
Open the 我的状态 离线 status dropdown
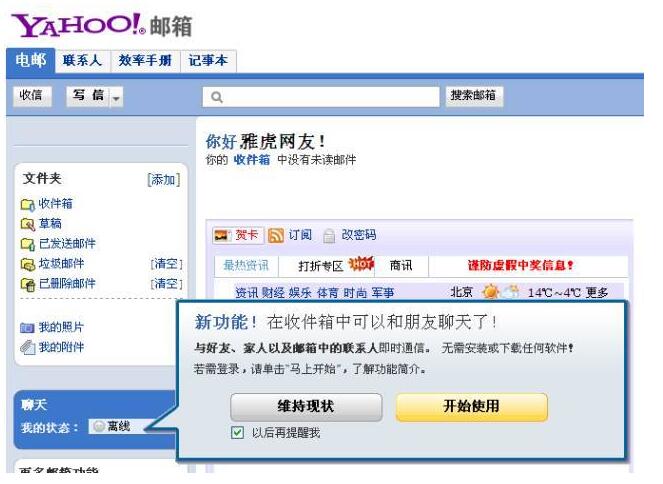pos(118,426)
